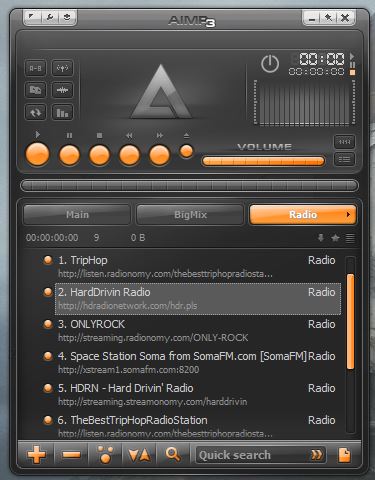The image size is (375, 480).
Task: Remove entries with the orange minus icon
Action: (71, 455)
